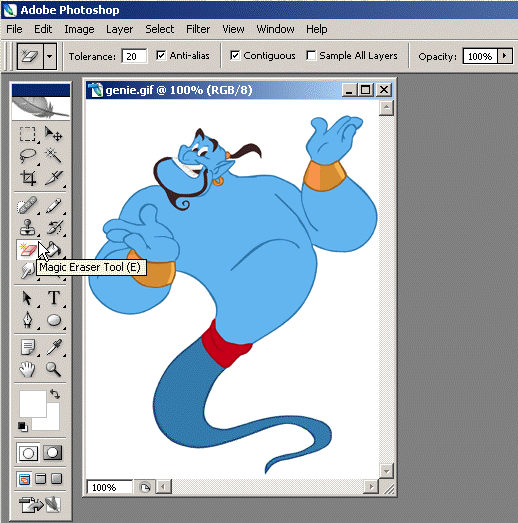The height and width of the screenshot is (523, 518).
Task: Select the Pencil tool
Action: pyautogui.click(x=53, y=205)
